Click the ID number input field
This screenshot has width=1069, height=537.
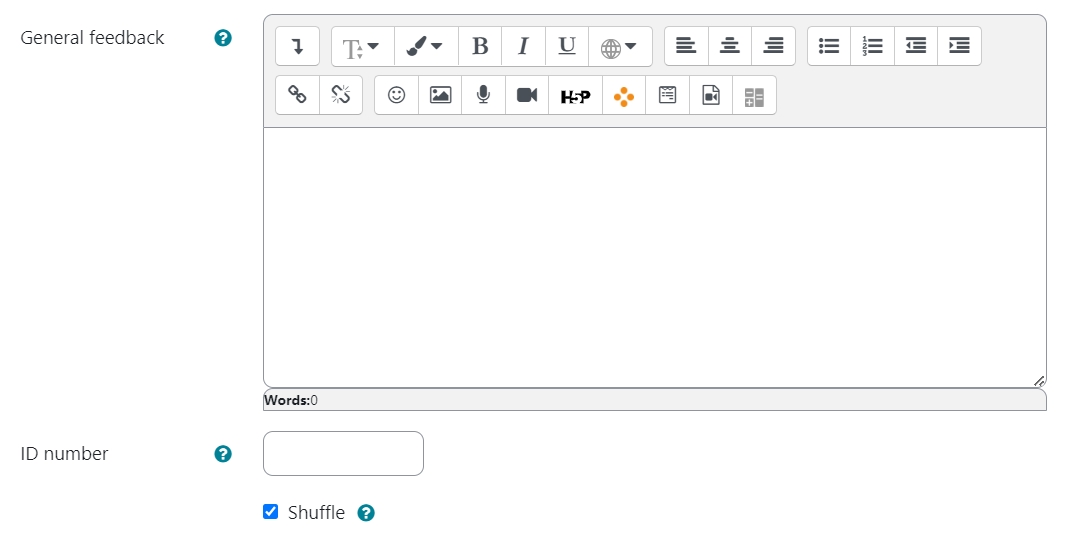[343, 454]
